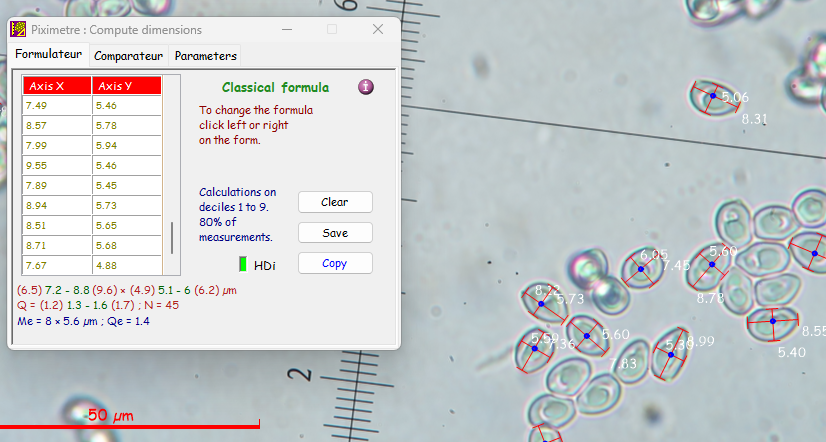826x442 pixels.
Task: Click the Axis Y column header
Action: (x=126, y=86)
